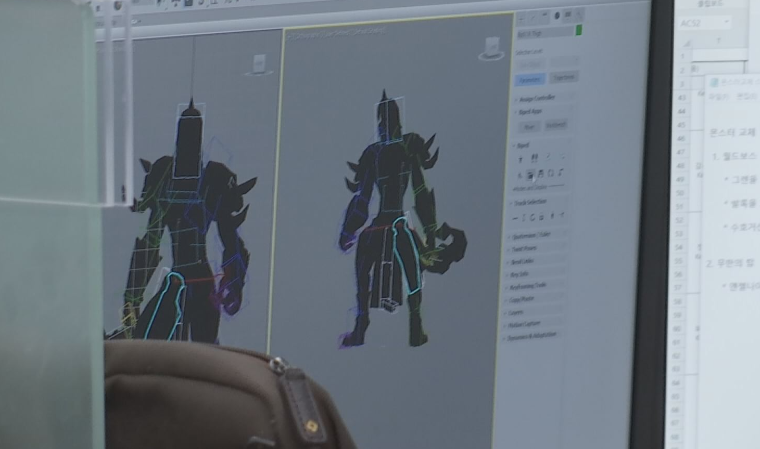
Task: Open the Biped Mixer app
Action: pyautogui.click(x=529, y=127)
